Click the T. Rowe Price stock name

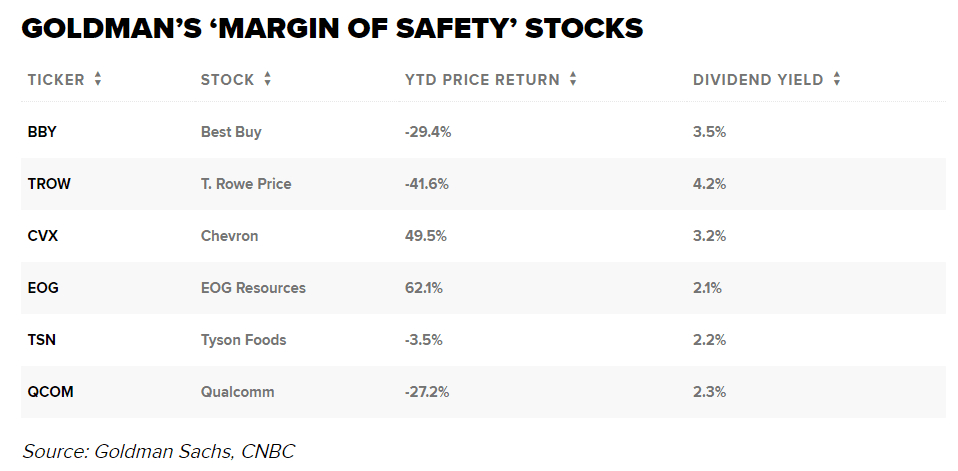[246, 184]
